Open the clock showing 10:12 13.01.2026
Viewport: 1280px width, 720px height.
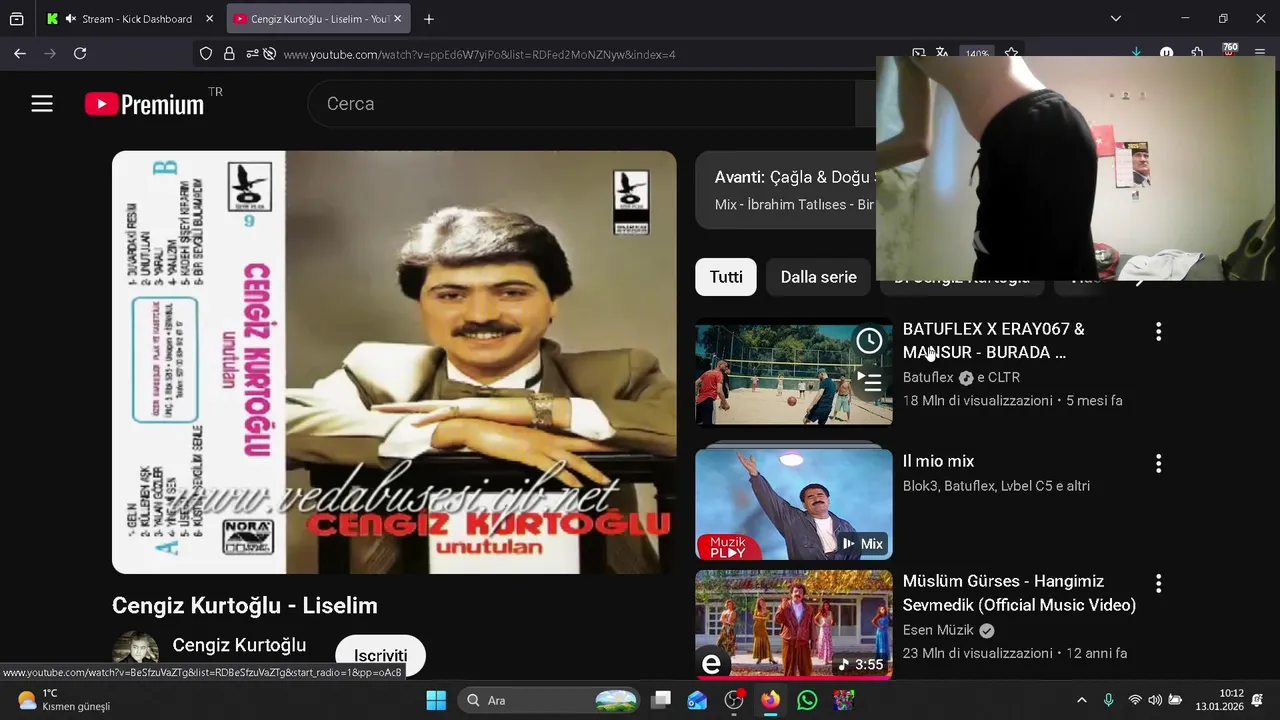coord(1219,700)
